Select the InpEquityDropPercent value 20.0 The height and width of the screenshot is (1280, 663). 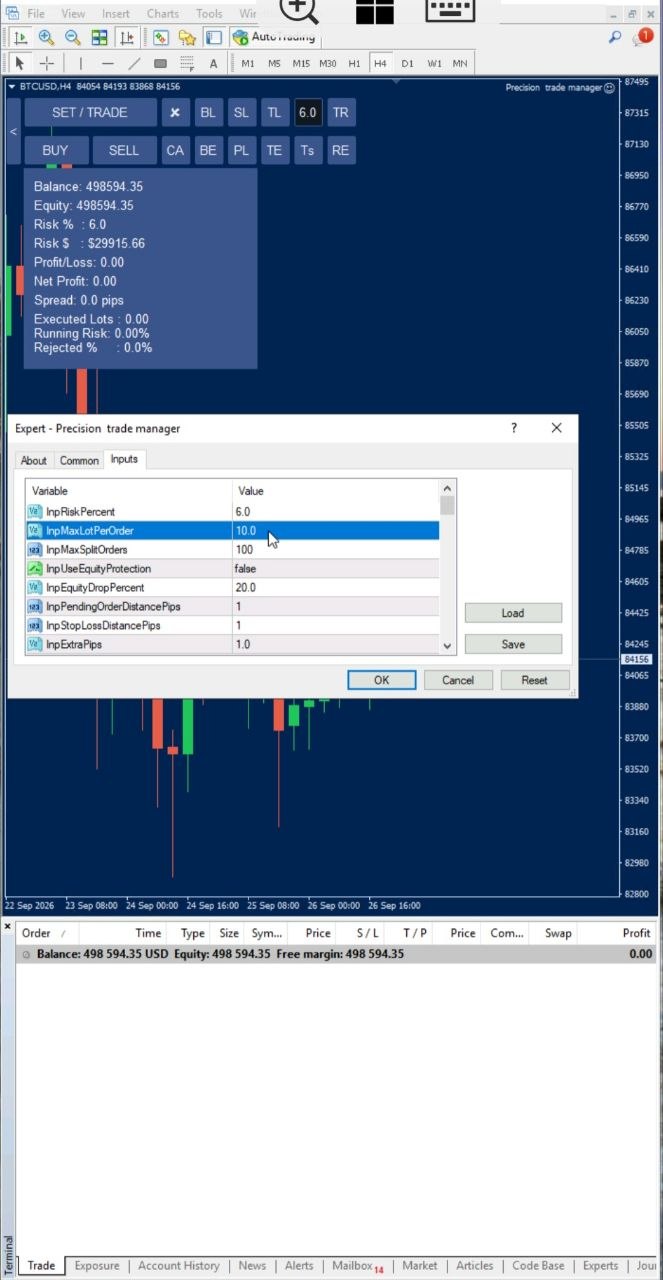pyautogui.click(x=335, y=587)
